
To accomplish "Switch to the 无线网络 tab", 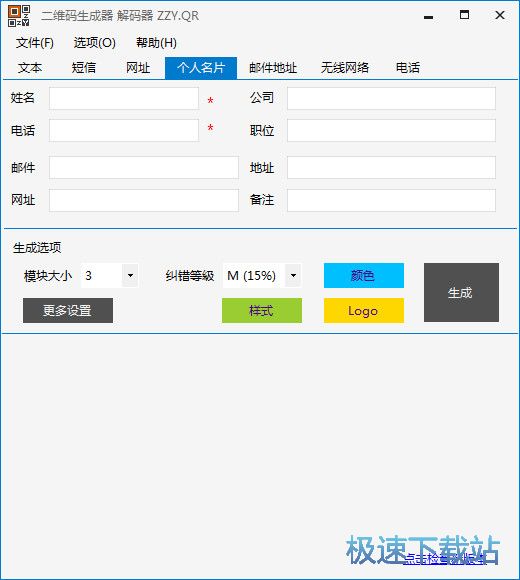I will coord(345,68).
